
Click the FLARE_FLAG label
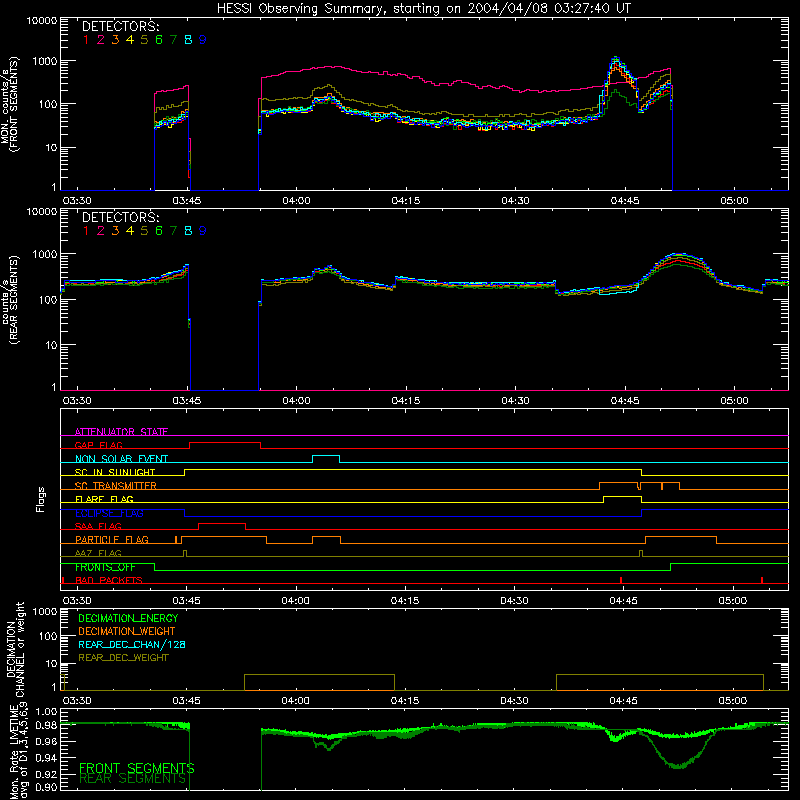[x=104, y=499]
